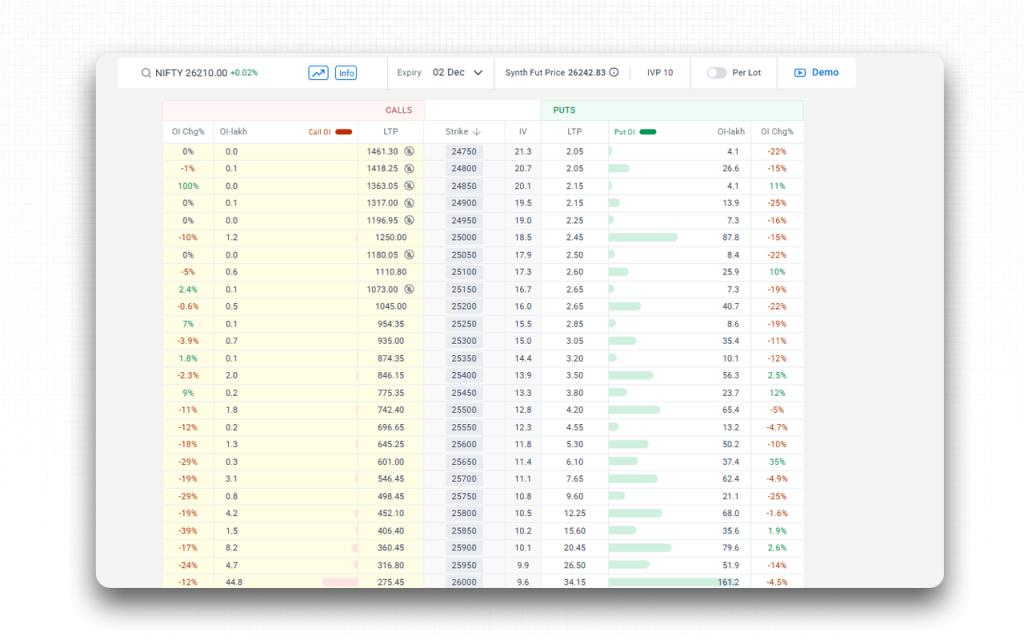The image size is (1024, 640).
Task: Click the IVP 10 indicator
Action: 660,73
